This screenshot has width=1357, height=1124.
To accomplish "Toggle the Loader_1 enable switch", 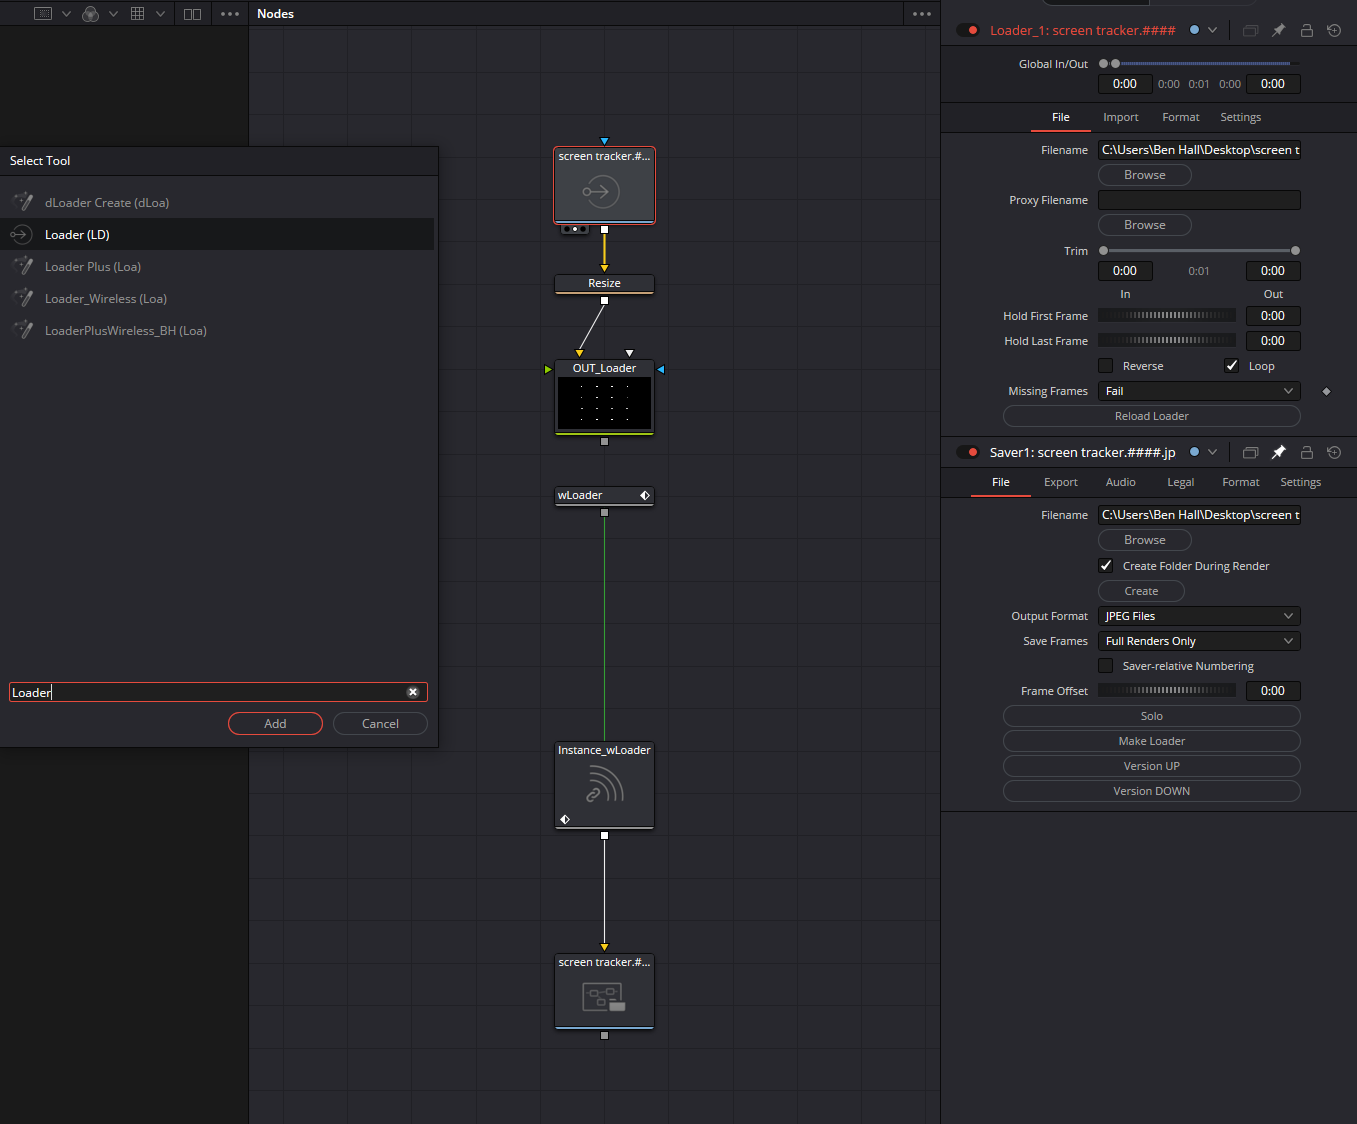I will (968, 31).
